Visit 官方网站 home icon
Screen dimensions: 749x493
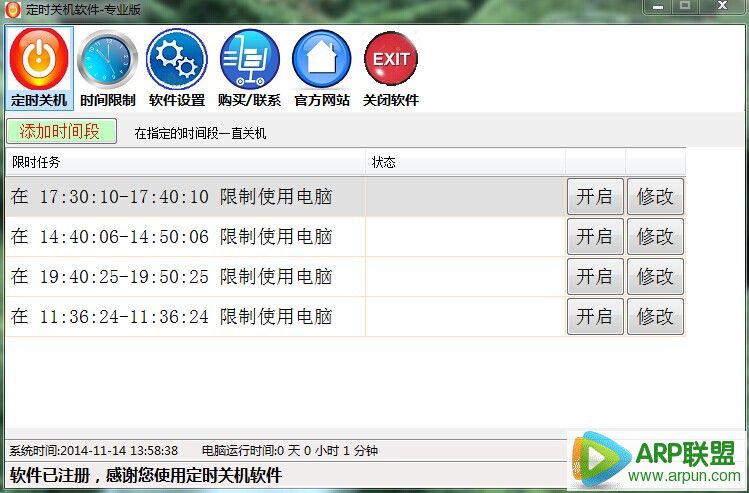(321, 68)
